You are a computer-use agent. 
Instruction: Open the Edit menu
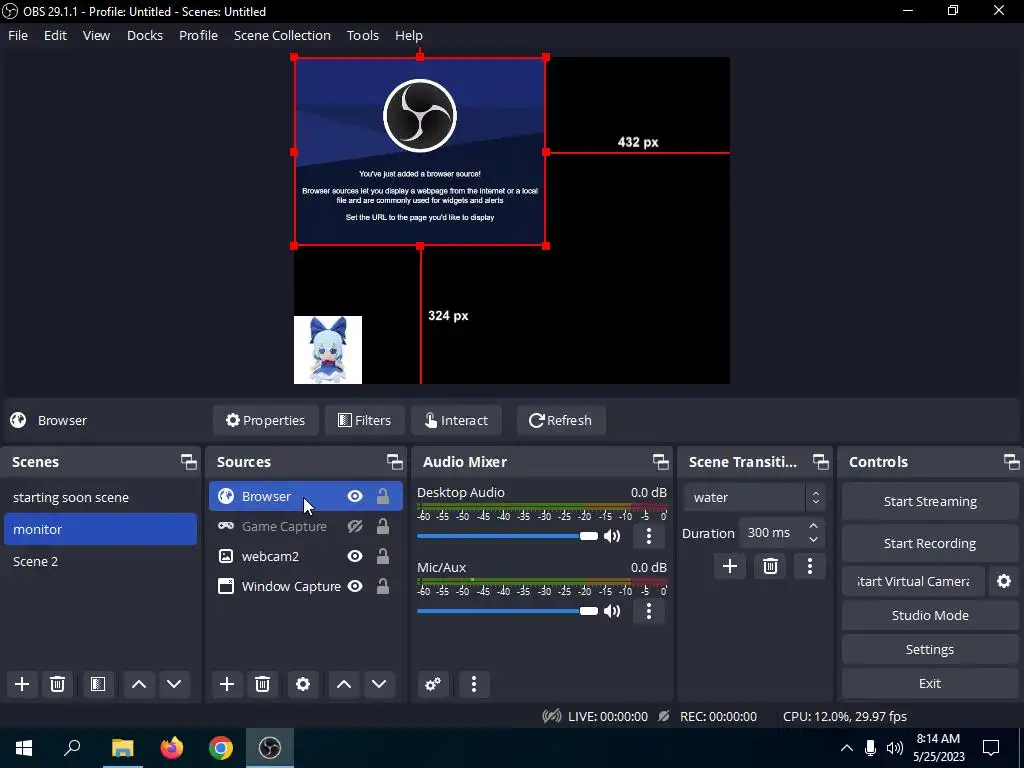pyautogui.click(x=56, y=35)
